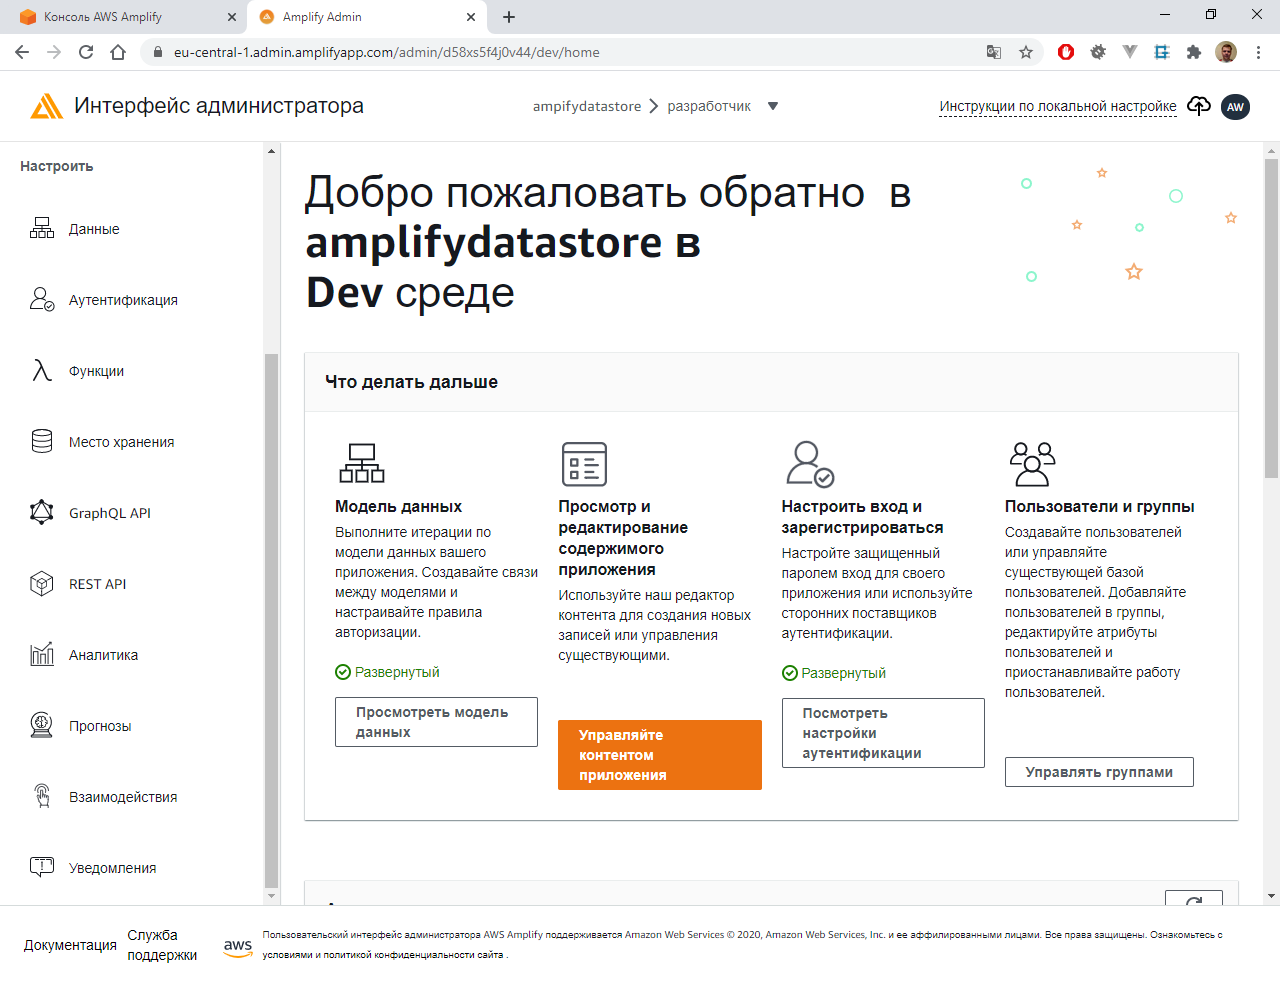Open the Данные sidebar icon
Viewport: 1280px width, 984px height.
[42, 228]
